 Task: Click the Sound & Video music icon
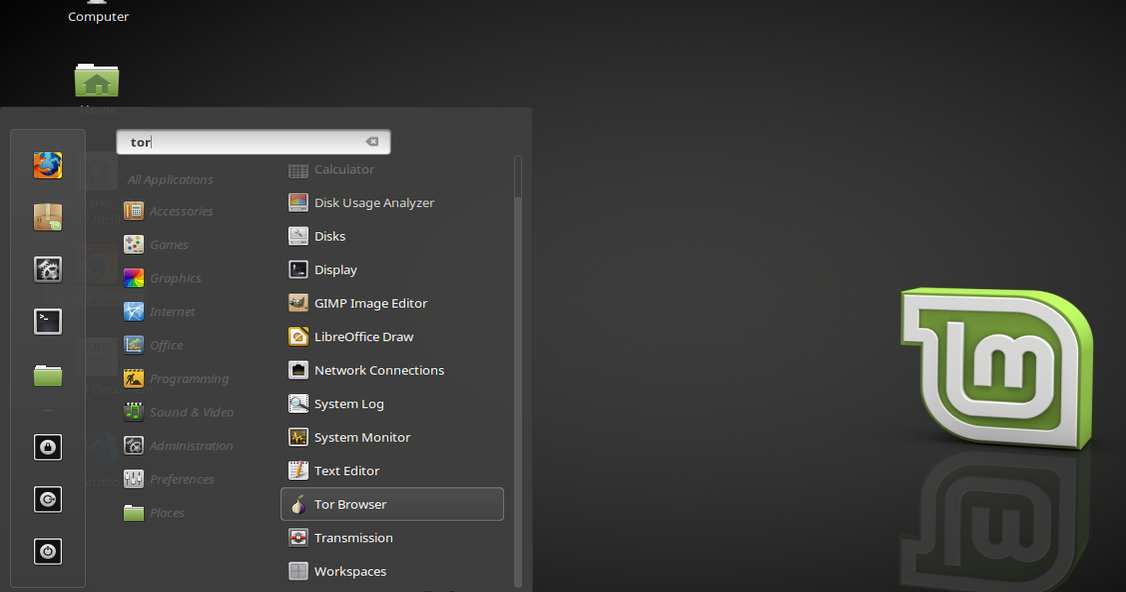point(134,412)
